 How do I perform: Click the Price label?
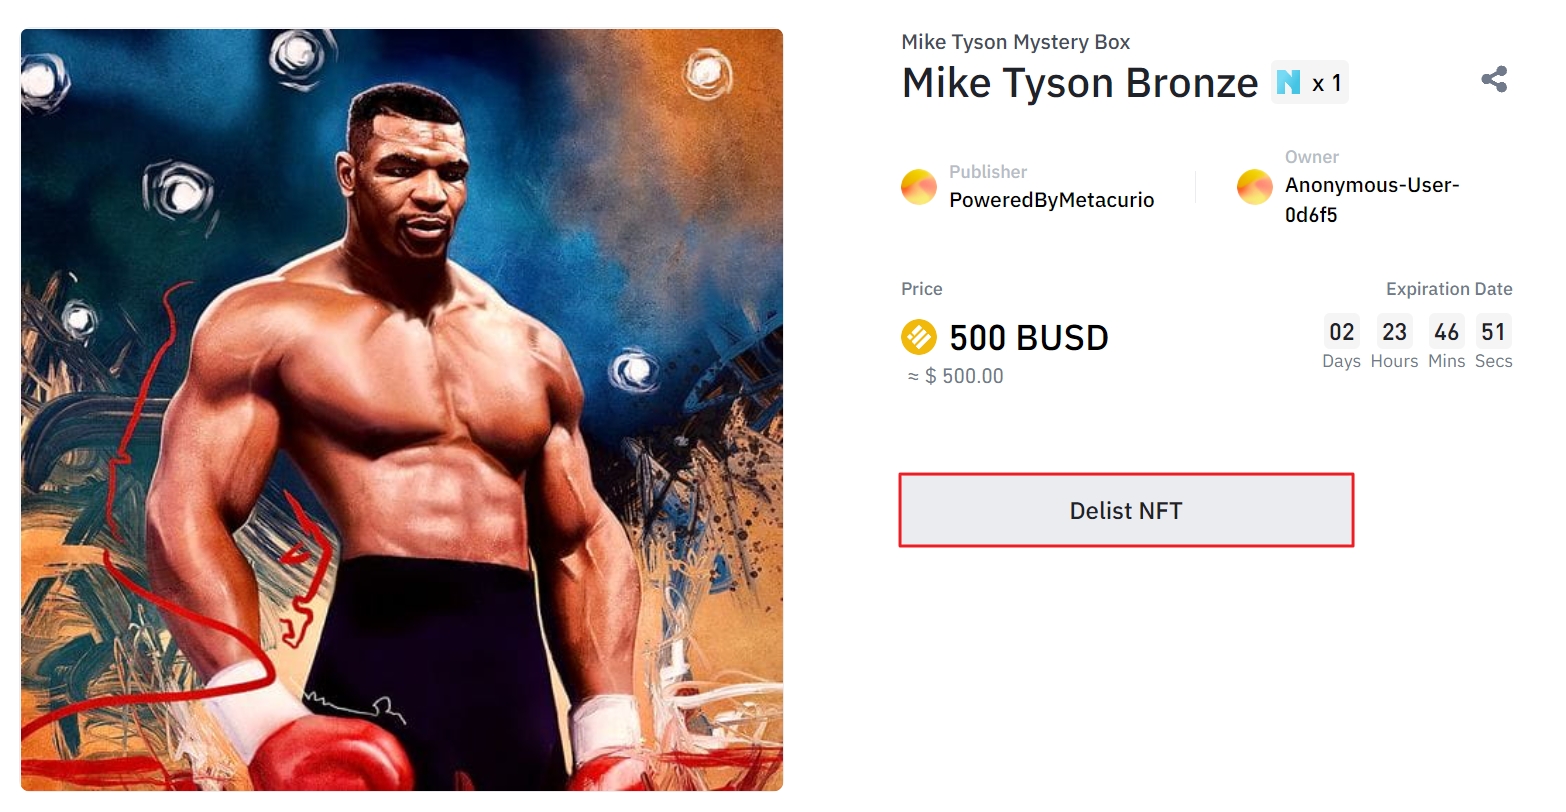tap(921, 289)
